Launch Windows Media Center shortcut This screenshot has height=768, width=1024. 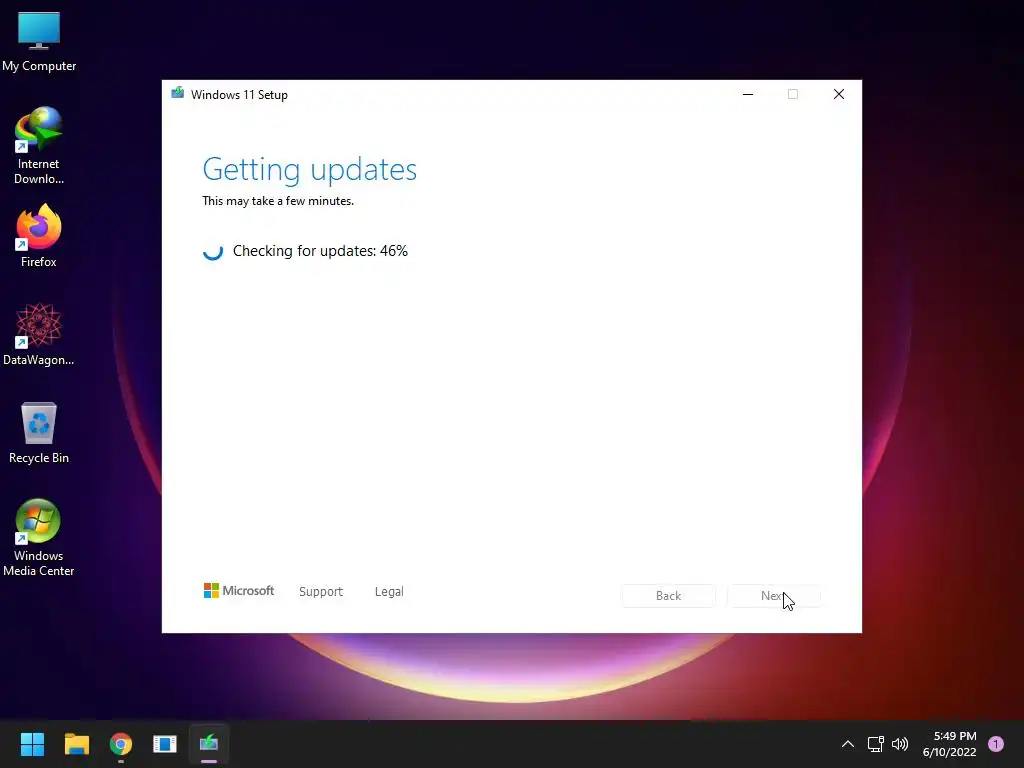tap(39, 537)
